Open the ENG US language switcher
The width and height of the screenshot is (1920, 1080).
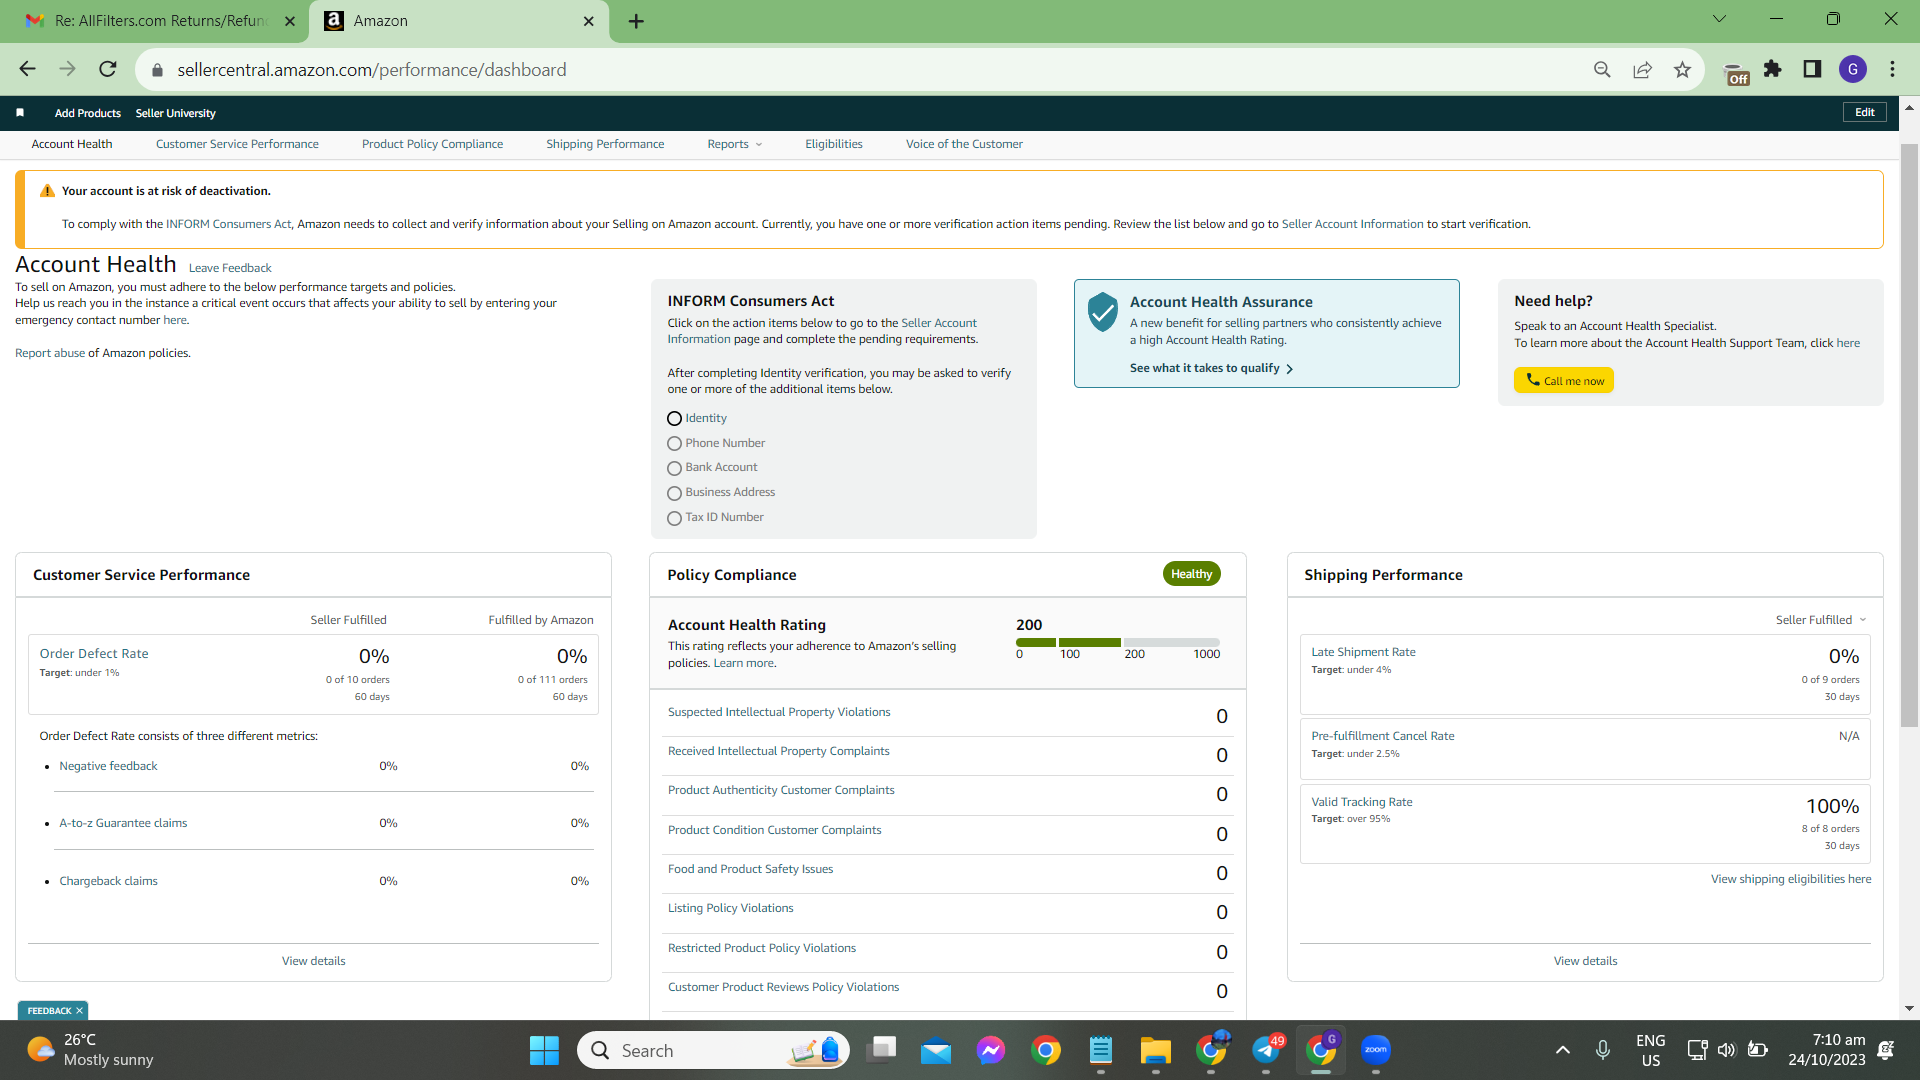(1651, 1050)
